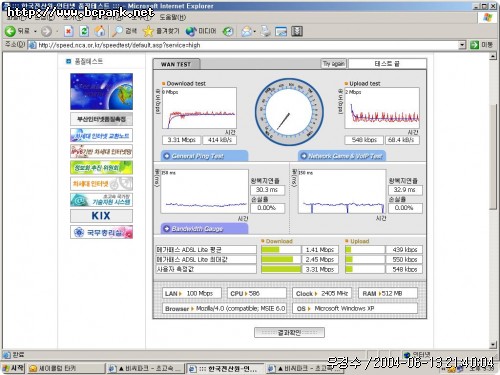Click the vertical scrollbar thumb
This screenshot has height=375, width=500.
pyautogui.click(x=493, y=157)
